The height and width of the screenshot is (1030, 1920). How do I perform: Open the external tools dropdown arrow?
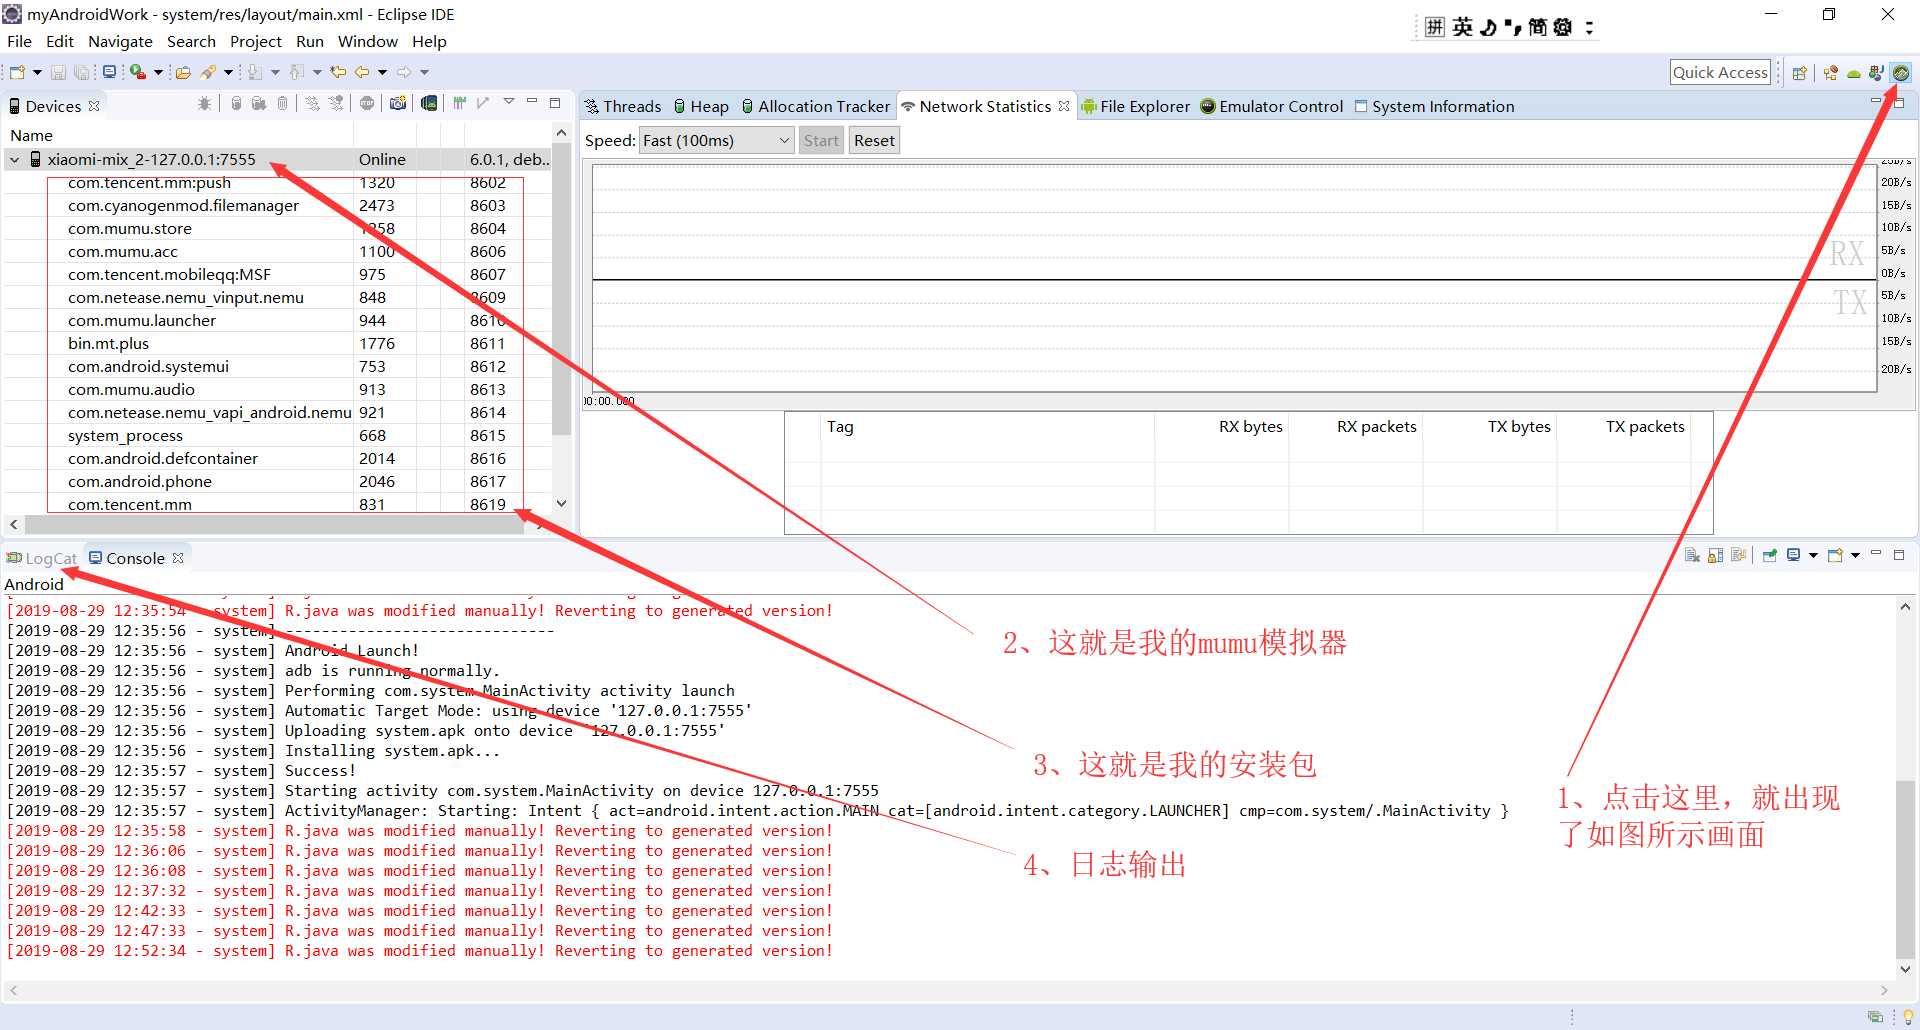[158, 72]
